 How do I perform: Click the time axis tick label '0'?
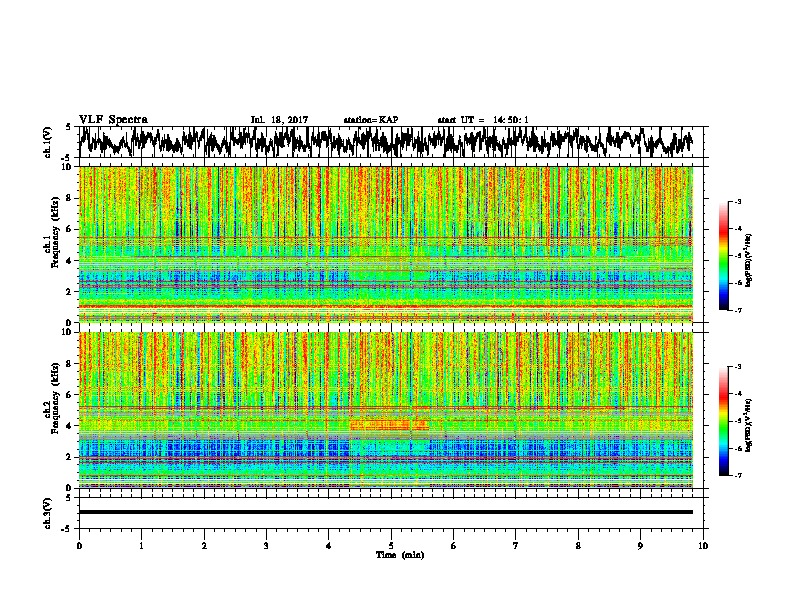pos(79,546)
